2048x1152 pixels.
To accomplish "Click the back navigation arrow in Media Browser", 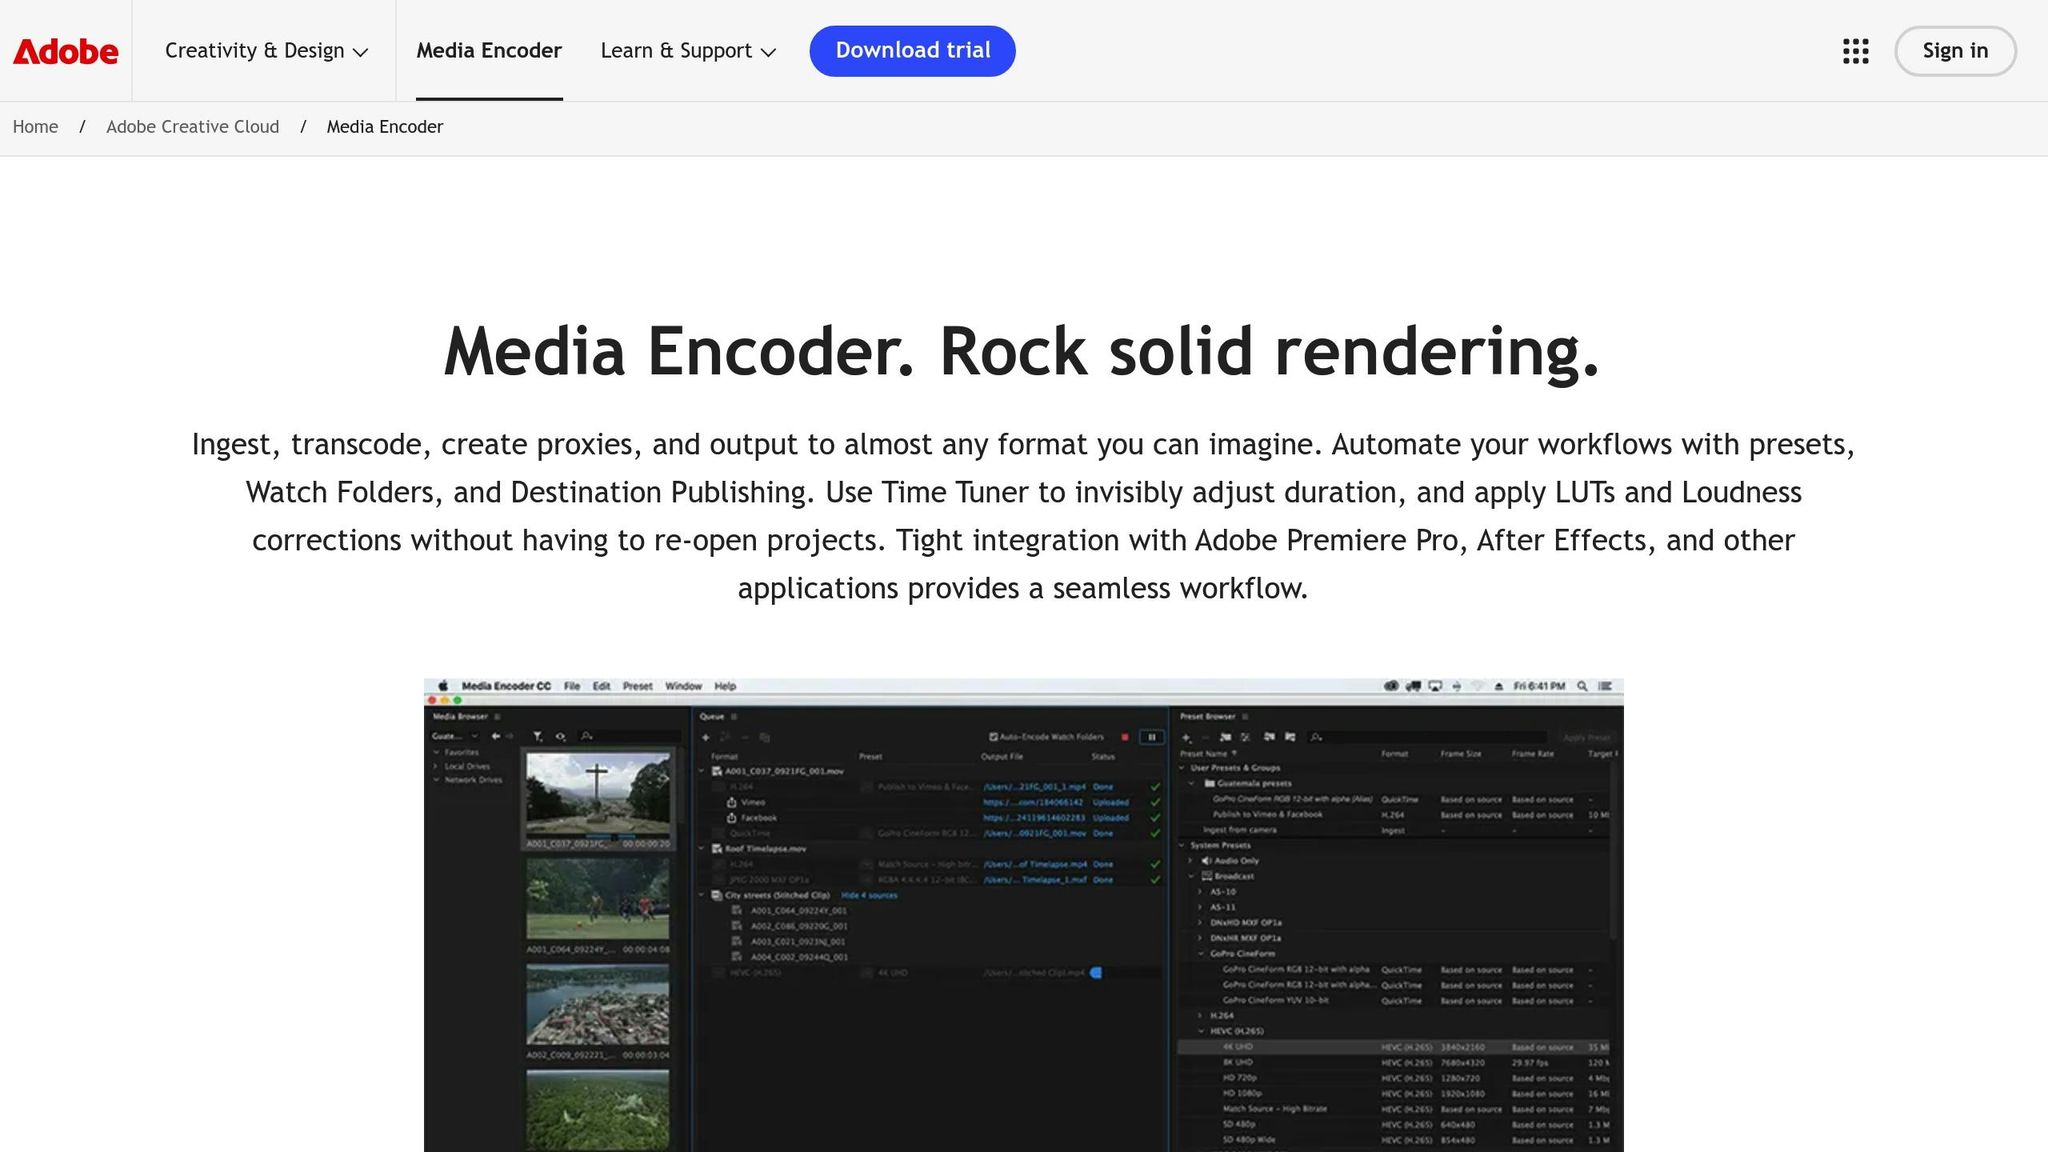I will coord(496,736).
